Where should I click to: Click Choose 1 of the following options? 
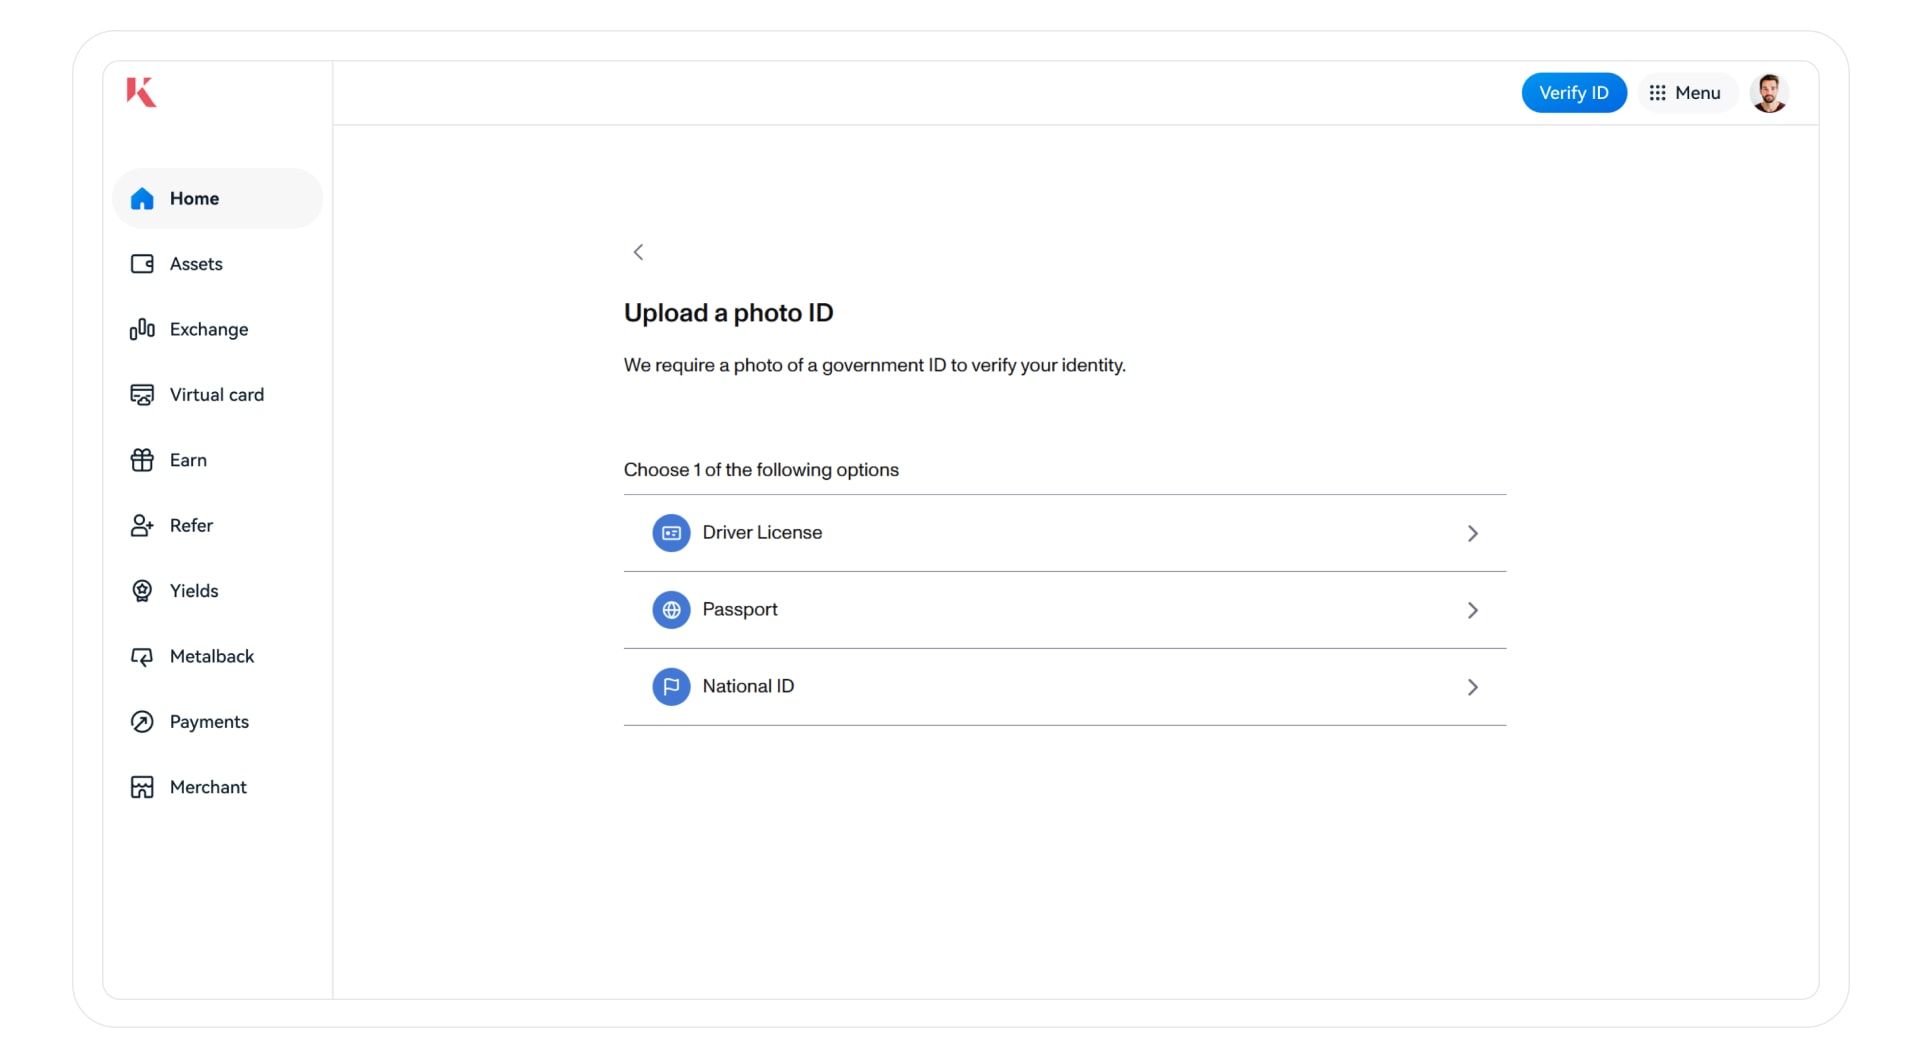point(761,470)
